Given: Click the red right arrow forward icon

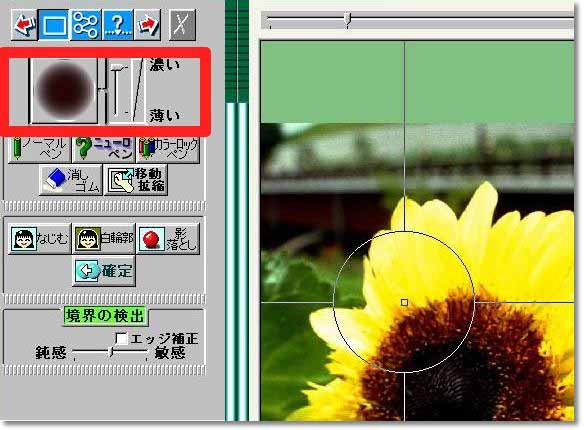Looking at the screenshot, I should click(147, 25).
